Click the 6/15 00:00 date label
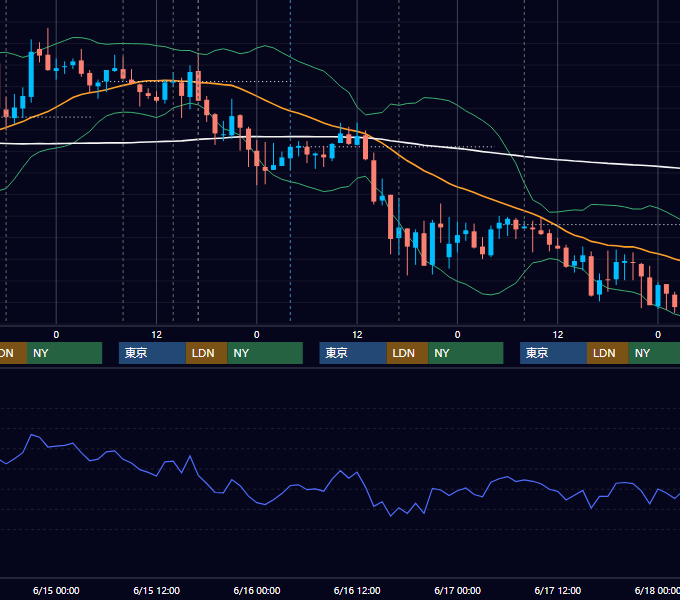Image resolution: width=680 pixels, height=600 pixels. pos(56,590)
